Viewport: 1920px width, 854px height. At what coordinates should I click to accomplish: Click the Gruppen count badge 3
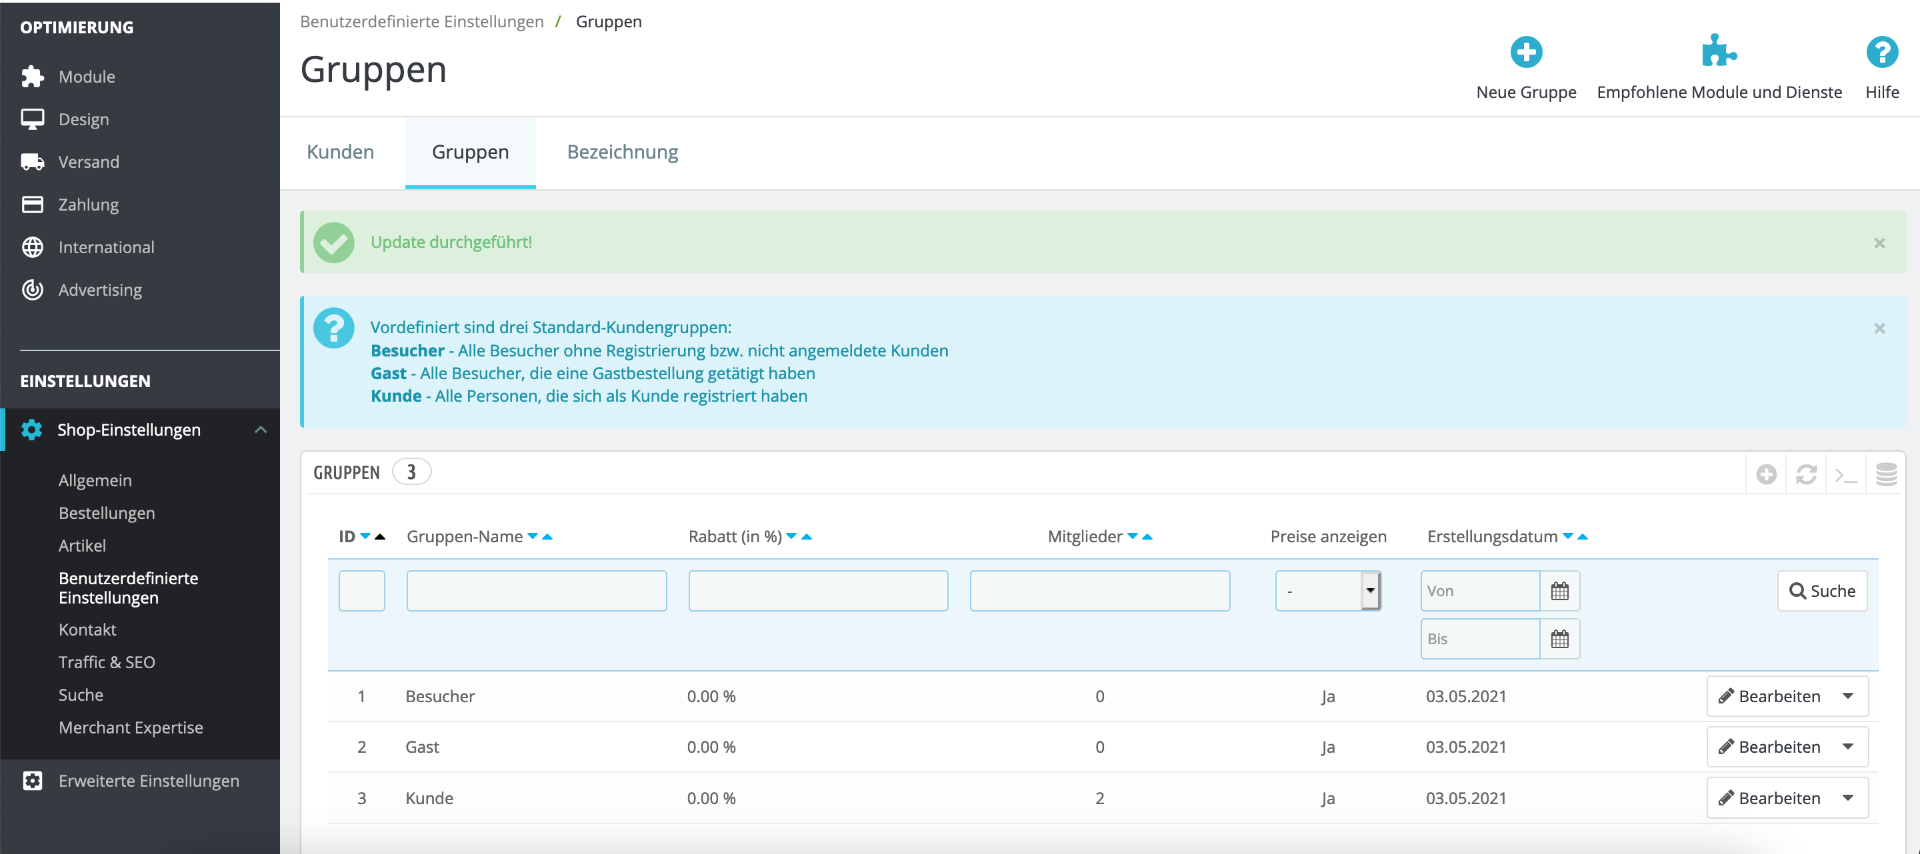[411, 472]
